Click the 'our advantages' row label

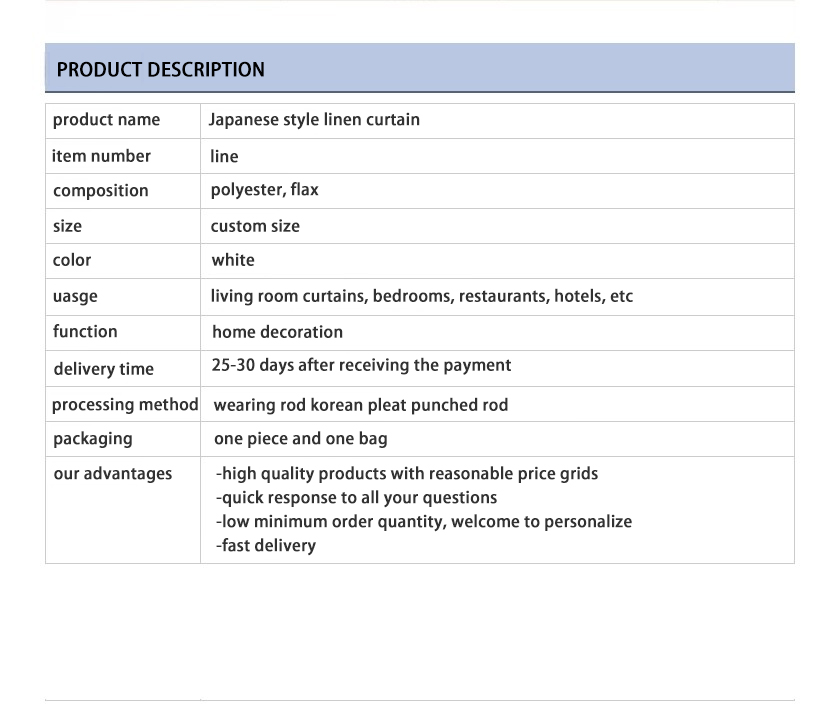112,474
